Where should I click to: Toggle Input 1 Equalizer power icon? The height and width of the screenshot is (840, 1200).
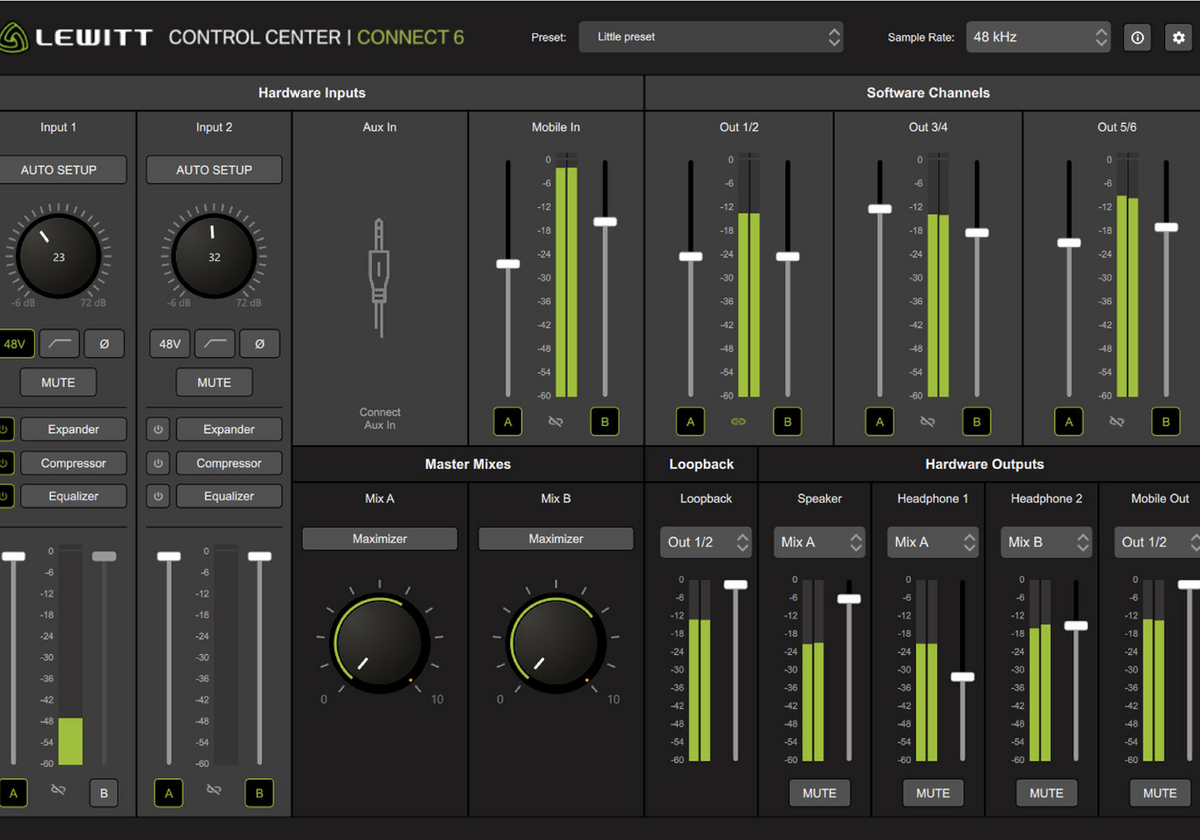(5, 496)
